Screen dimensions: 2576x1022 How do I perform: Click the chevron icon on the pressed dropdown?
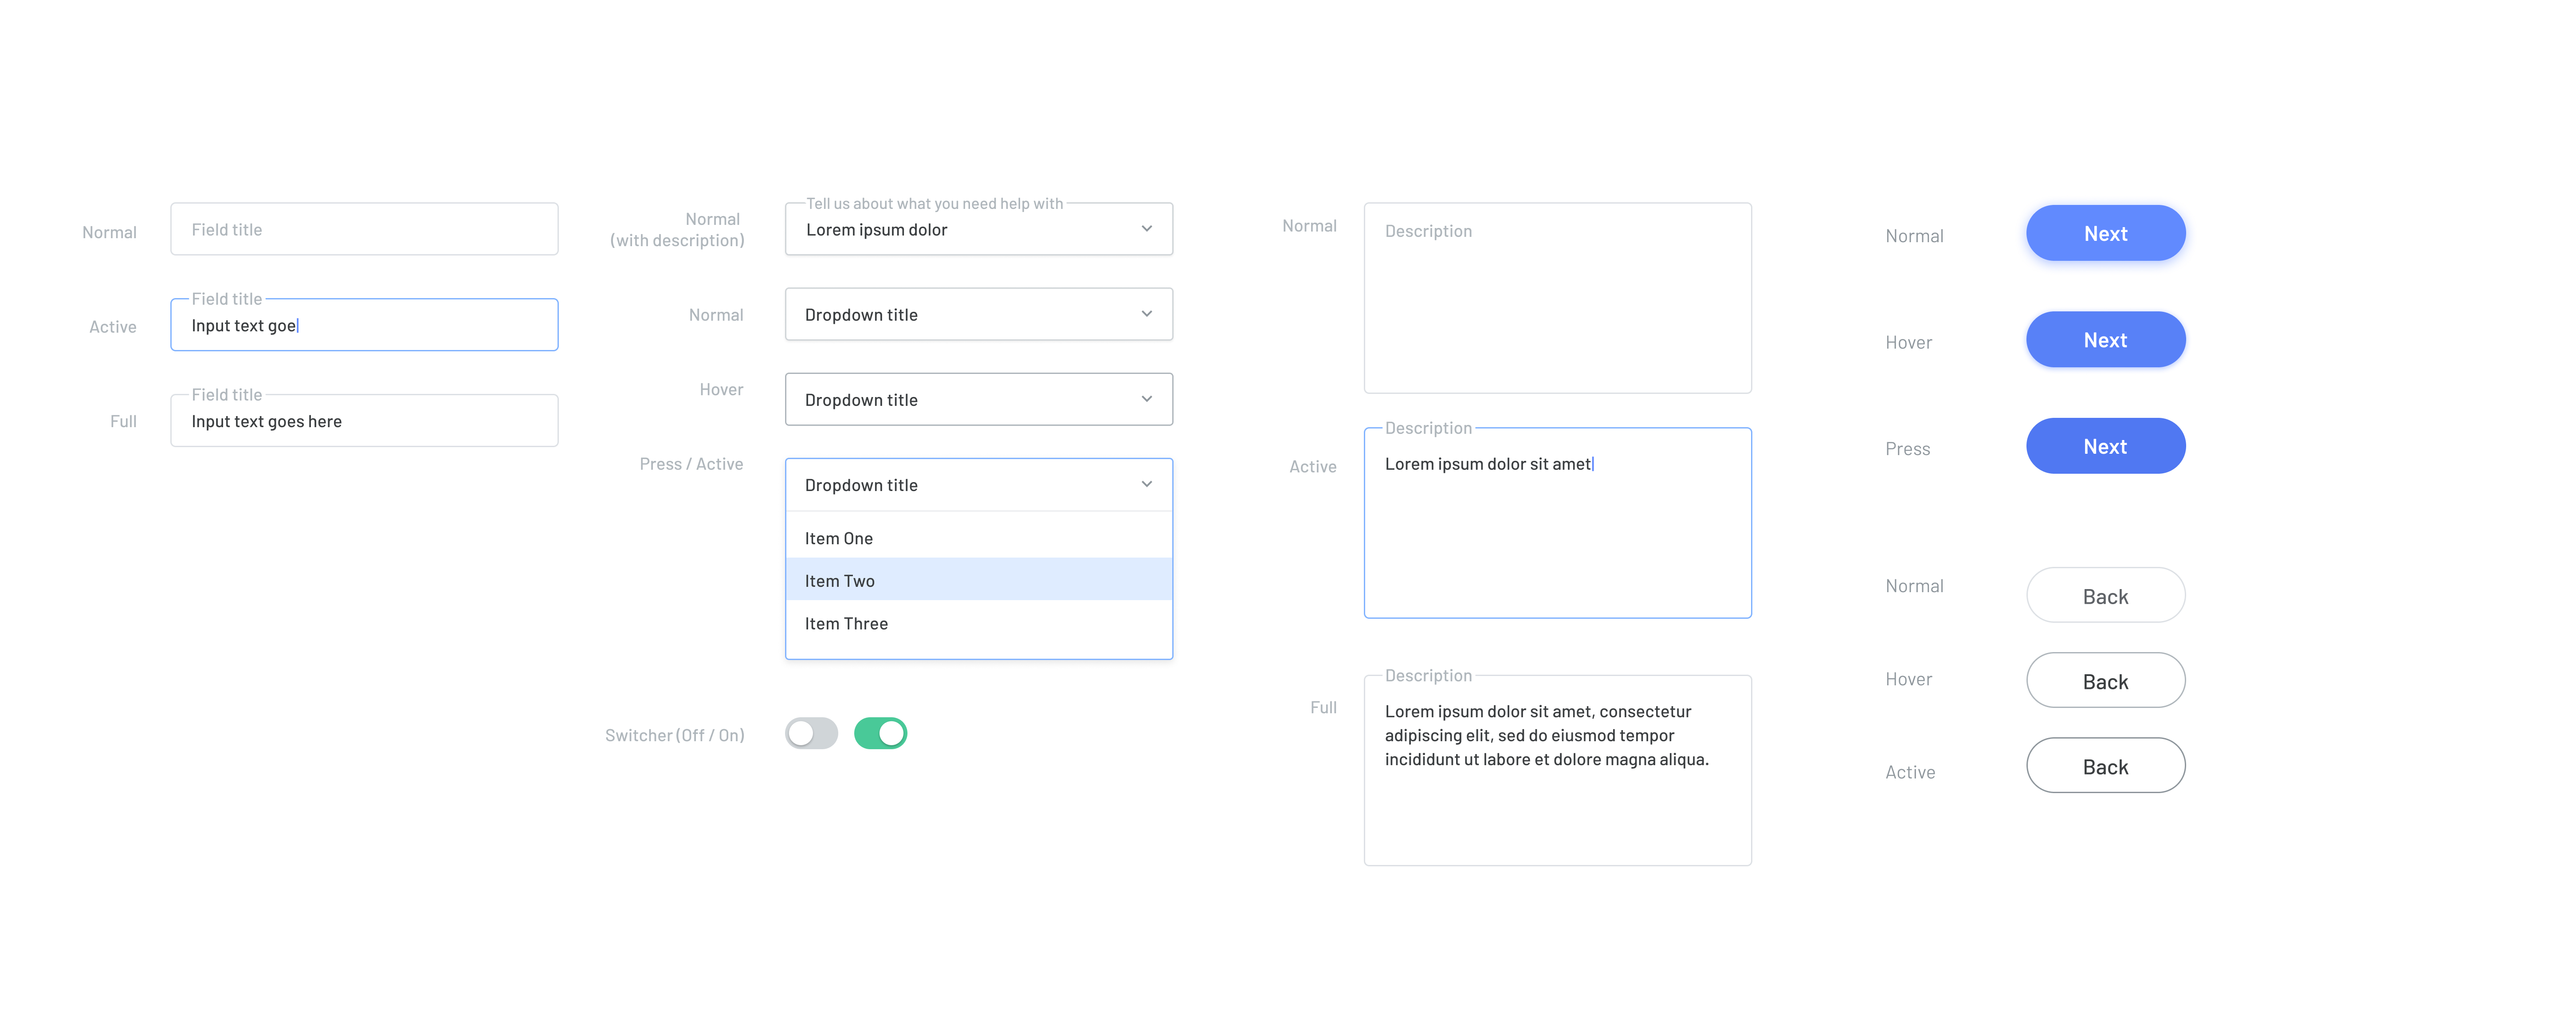[x=1147, y=484]
